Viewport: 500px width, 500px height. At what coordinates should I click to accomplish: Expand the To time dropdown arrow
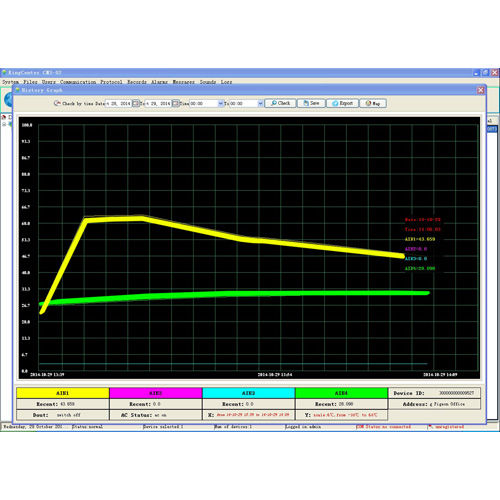[x=260, y=104]
